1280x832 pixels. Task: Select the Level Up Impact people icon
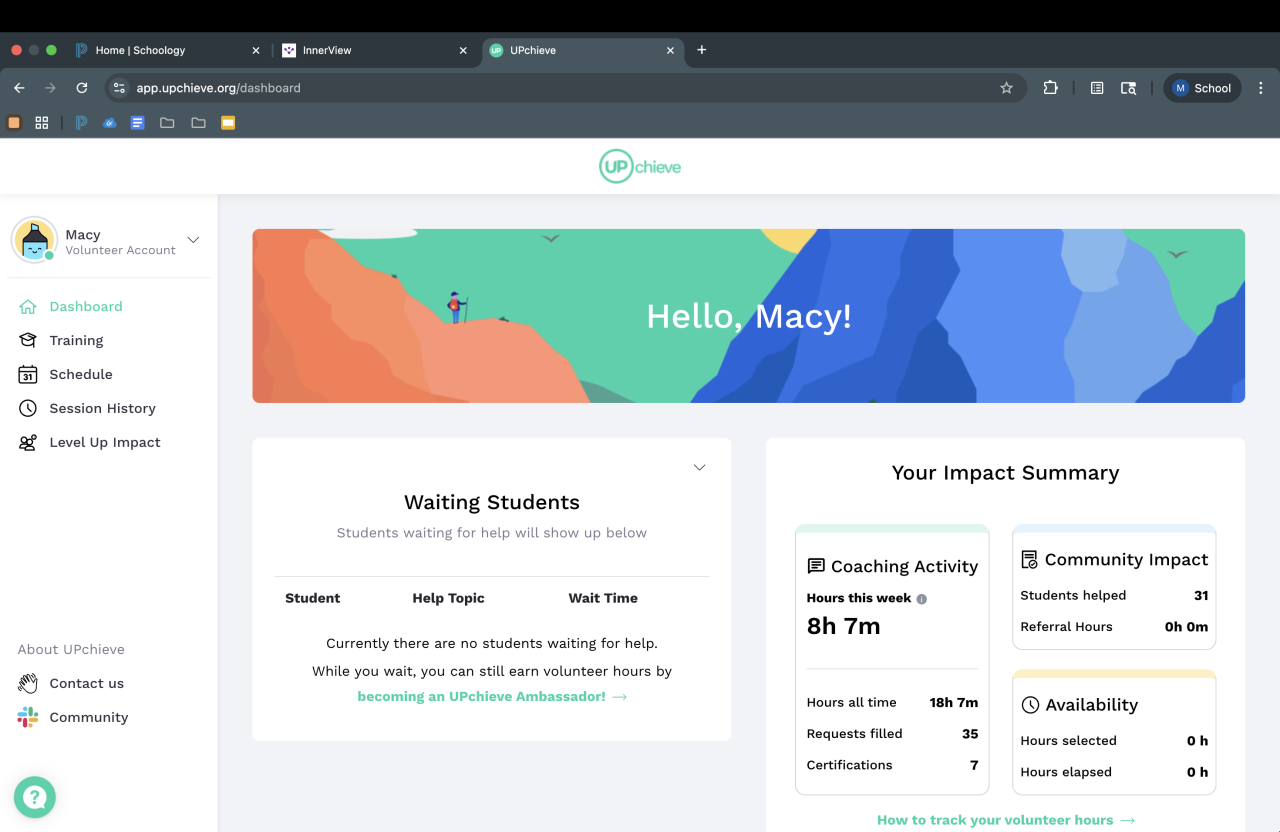tap(28, 443)
